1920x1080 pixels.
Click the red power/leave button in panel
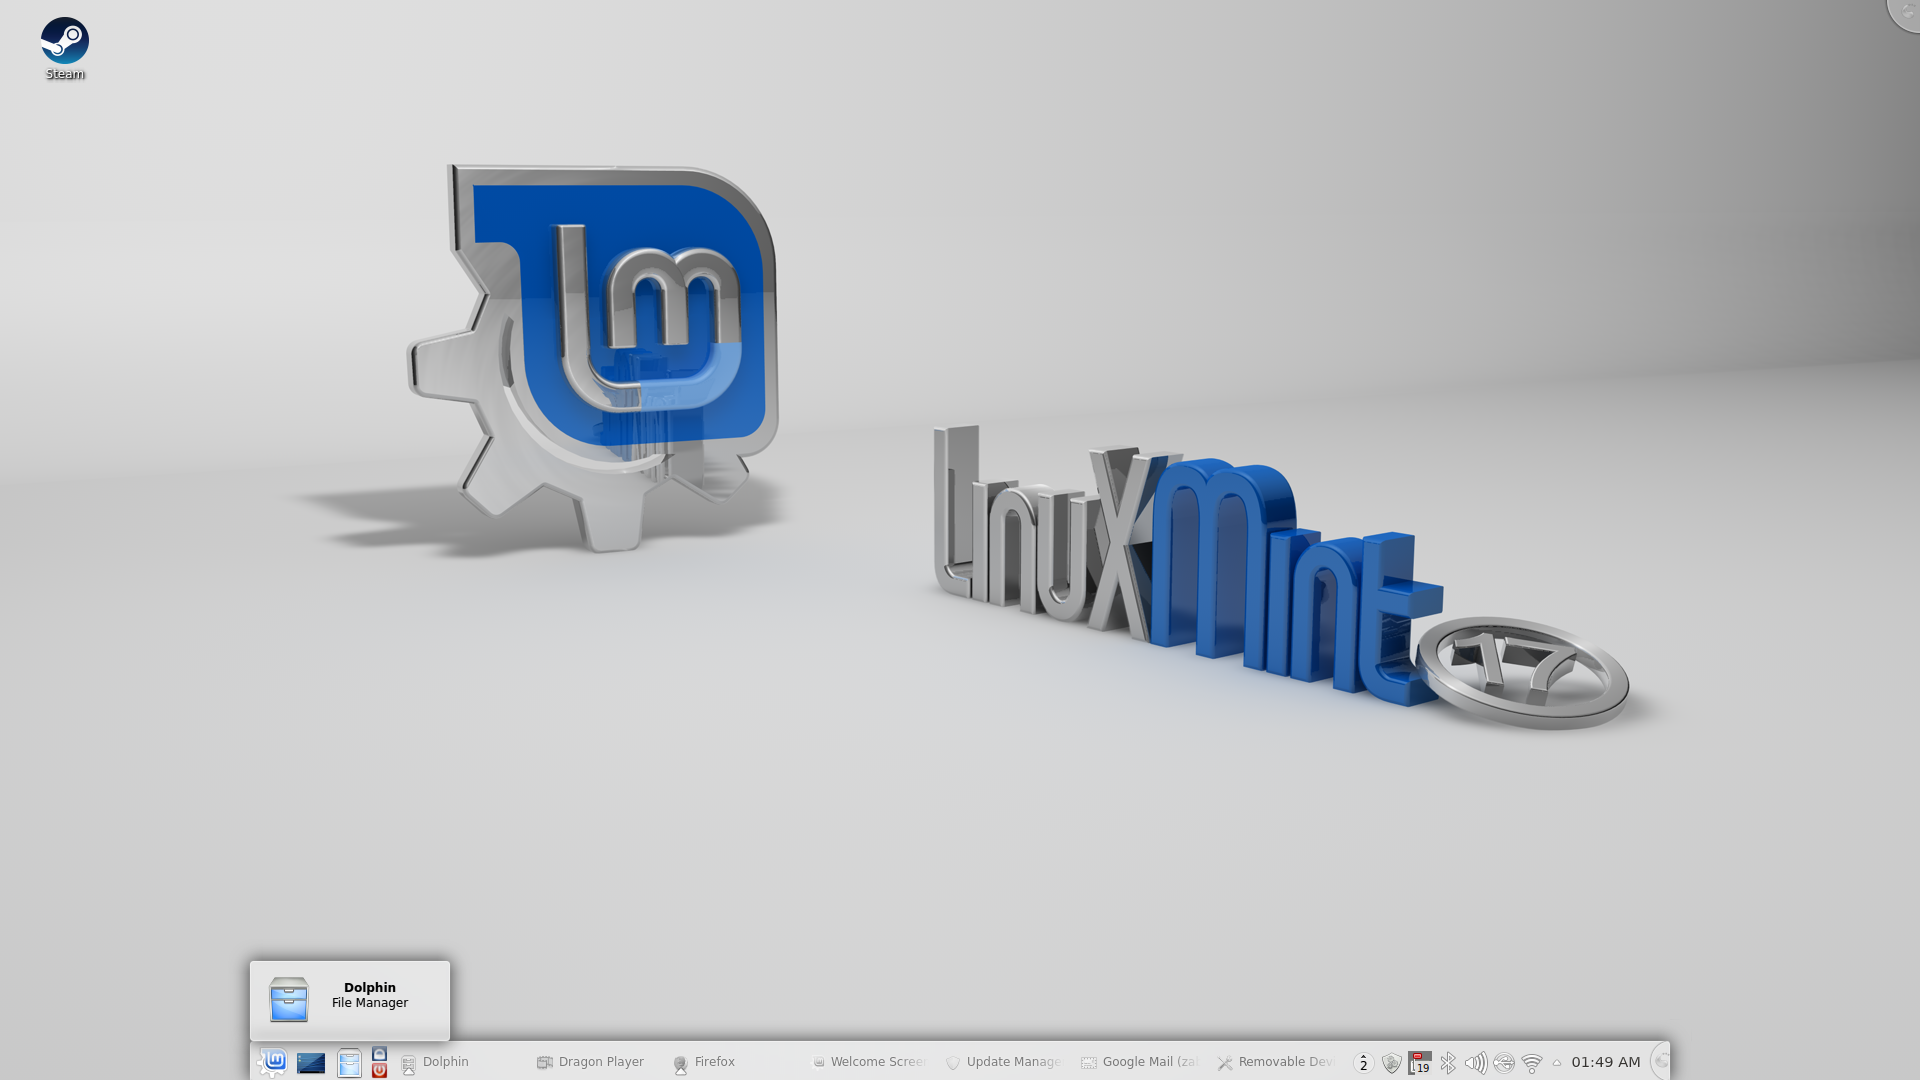pos(379,1070)
